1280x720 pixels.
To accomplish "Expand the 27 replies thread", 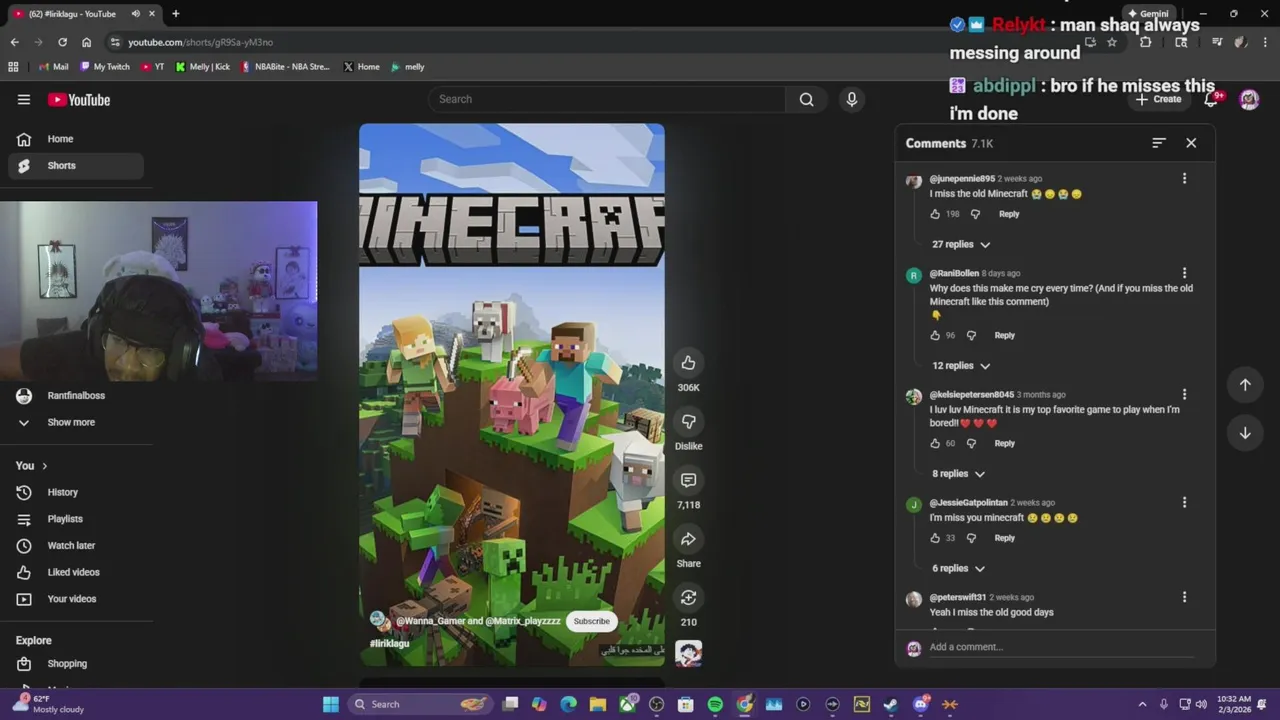I will [x=961, y=244].
